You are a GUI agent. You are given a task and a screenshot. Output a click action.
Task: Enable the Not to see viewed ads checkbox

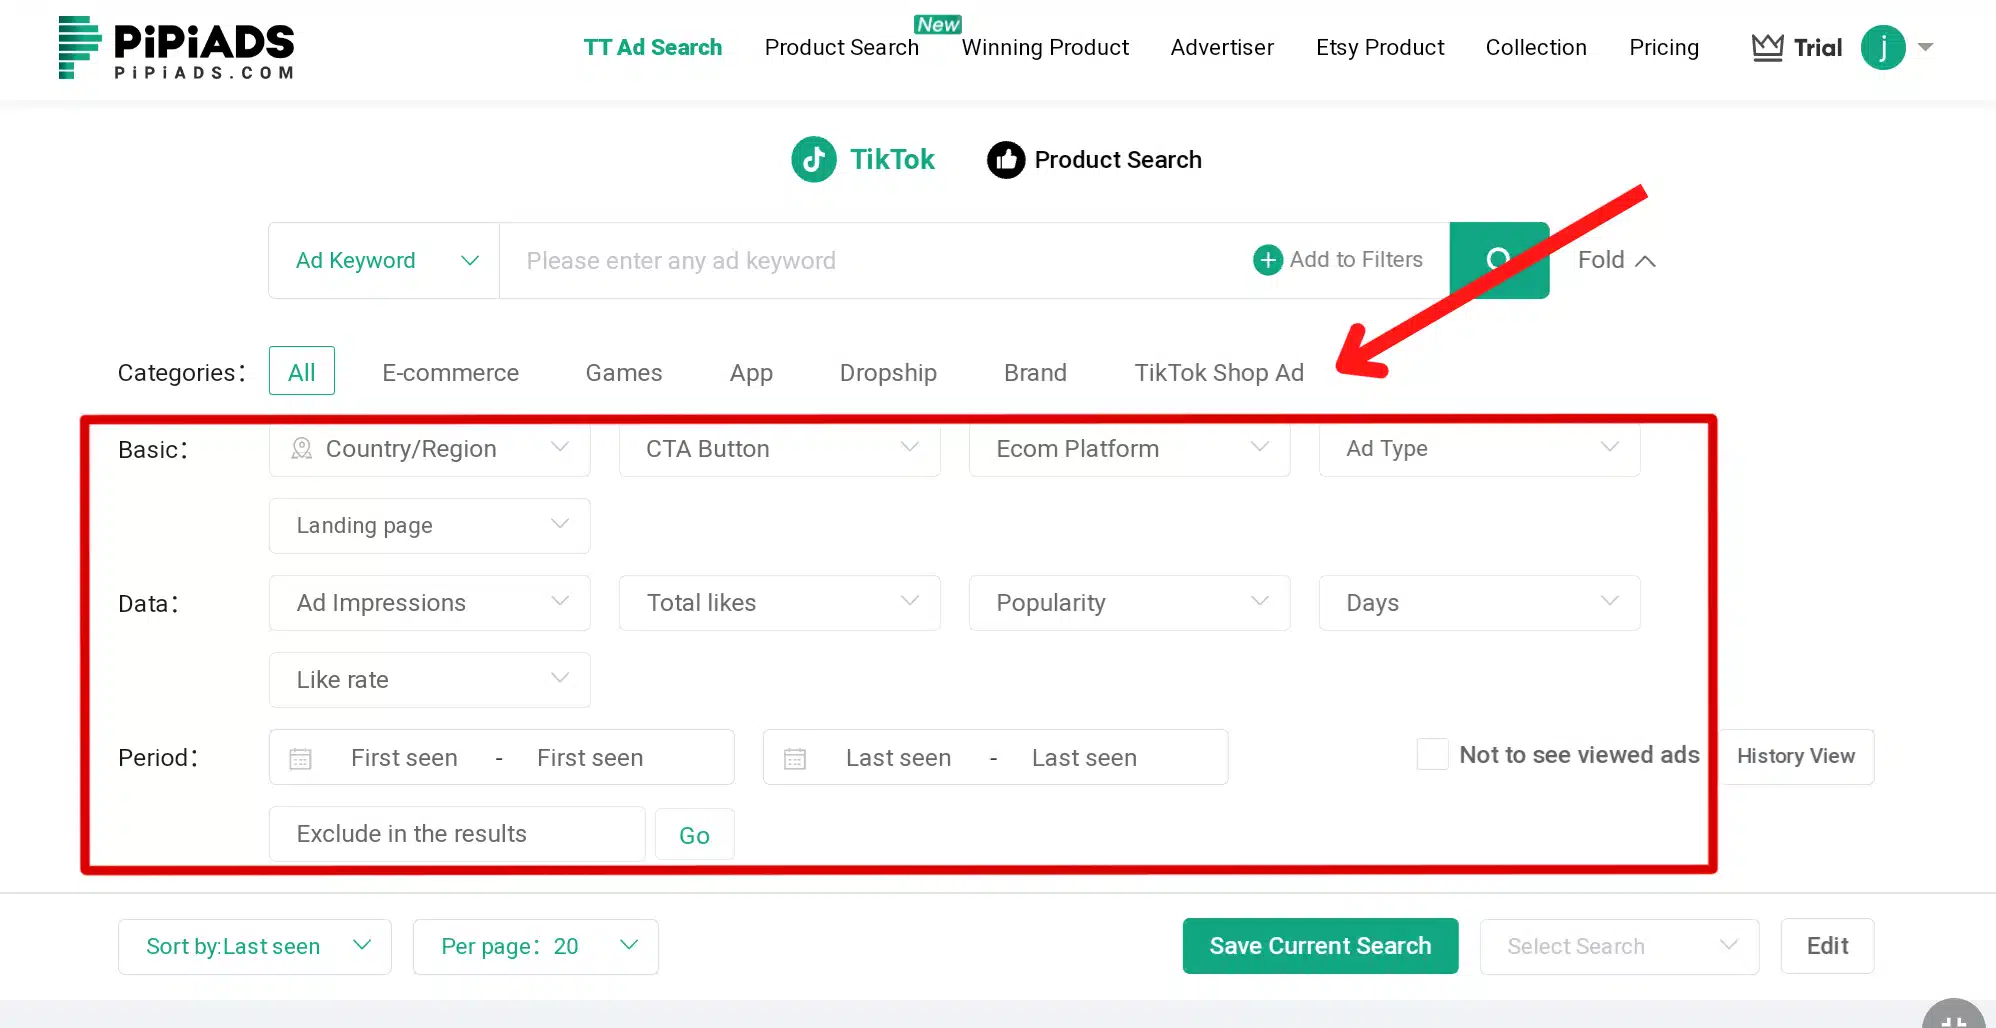pyautogui.click(x=1432, y=754)
